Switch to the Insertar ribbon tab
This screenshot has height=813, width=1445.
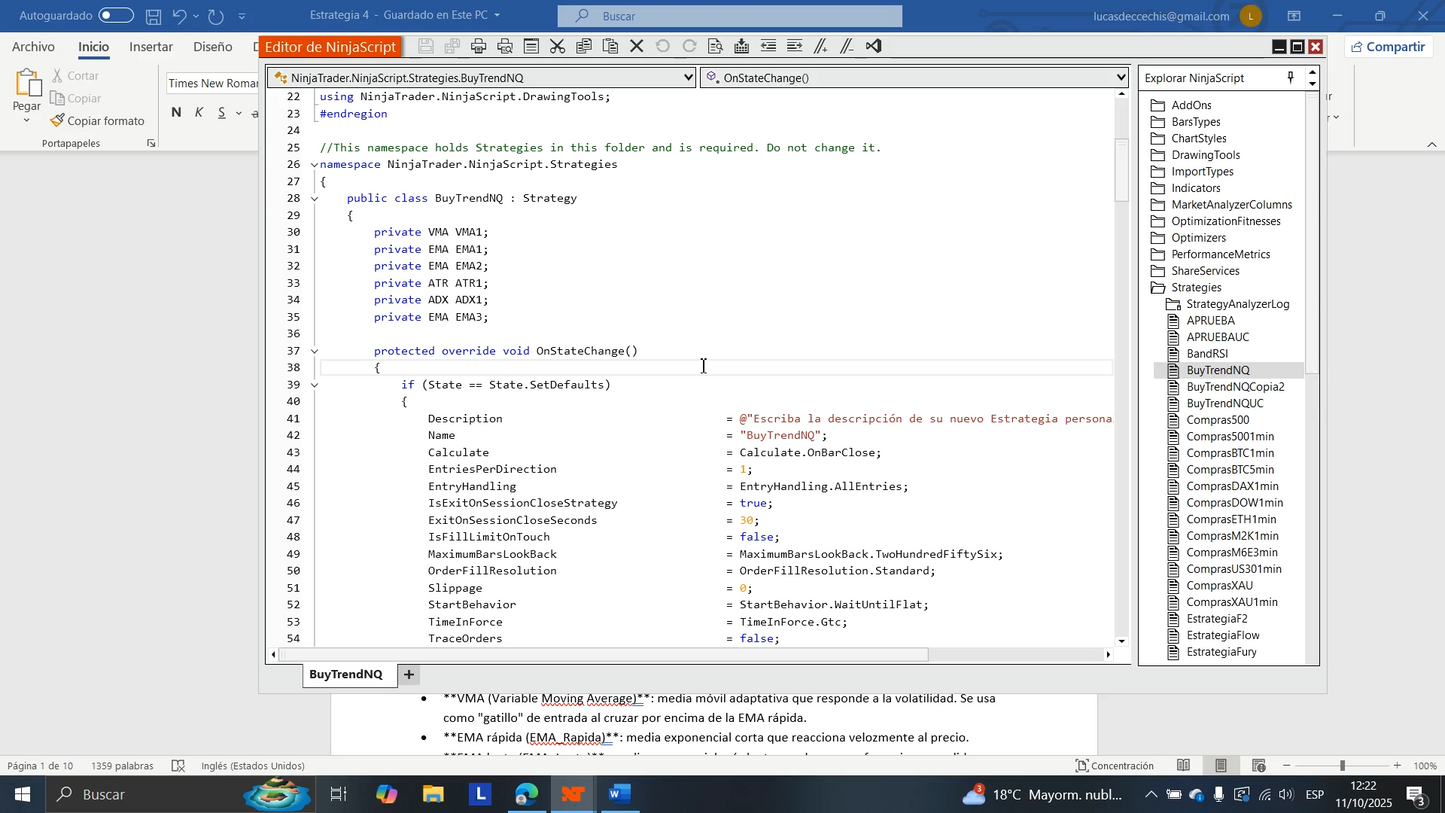(x=151, y=47)
